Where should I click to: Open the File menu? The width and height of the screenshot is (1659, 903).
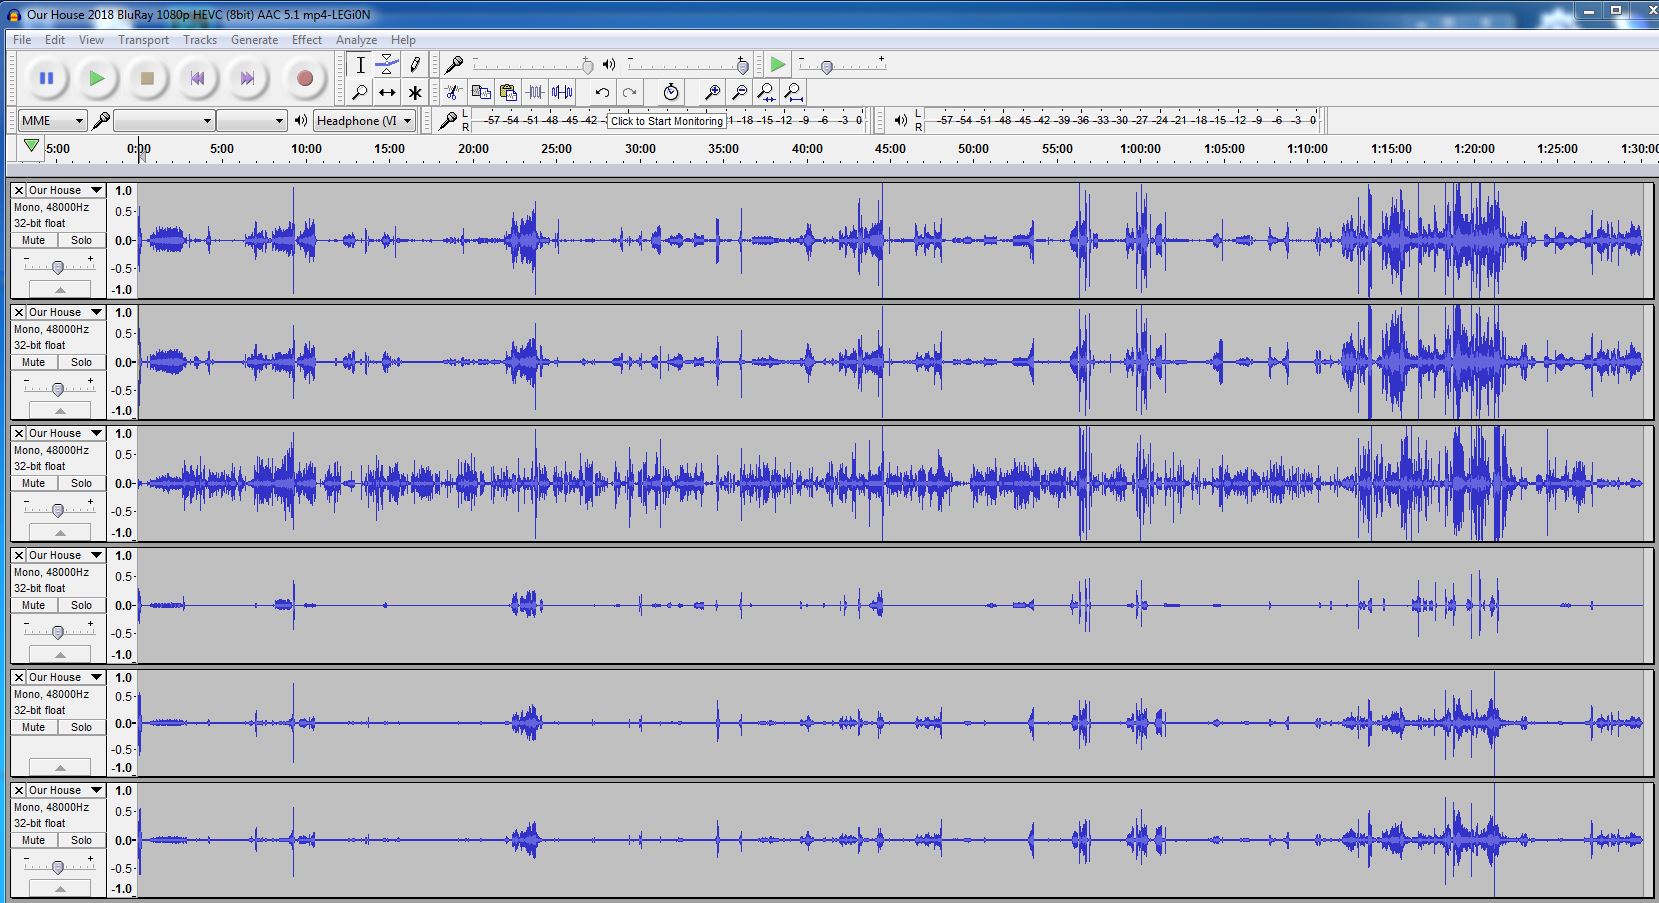click(x=22, y=40)
